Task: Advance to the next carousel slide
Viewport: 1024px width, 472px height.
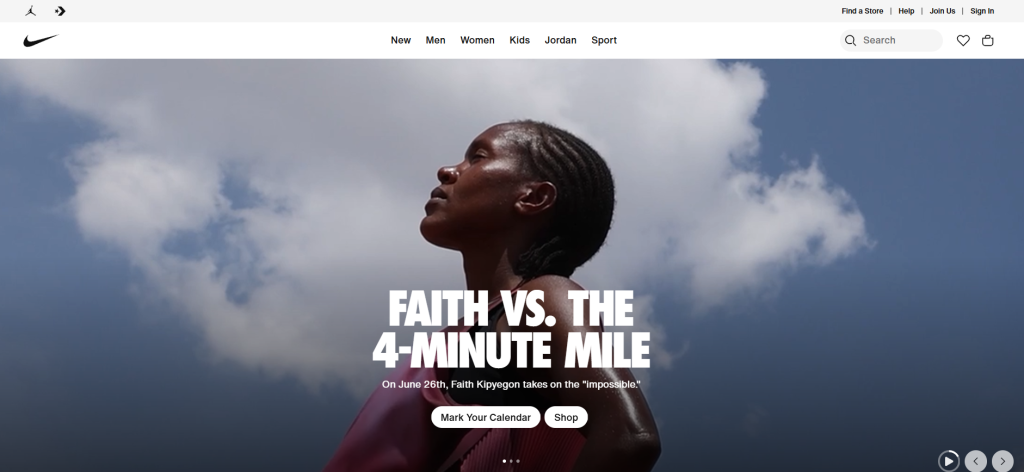Action: pyautogui.click(x=1002, y=461)
